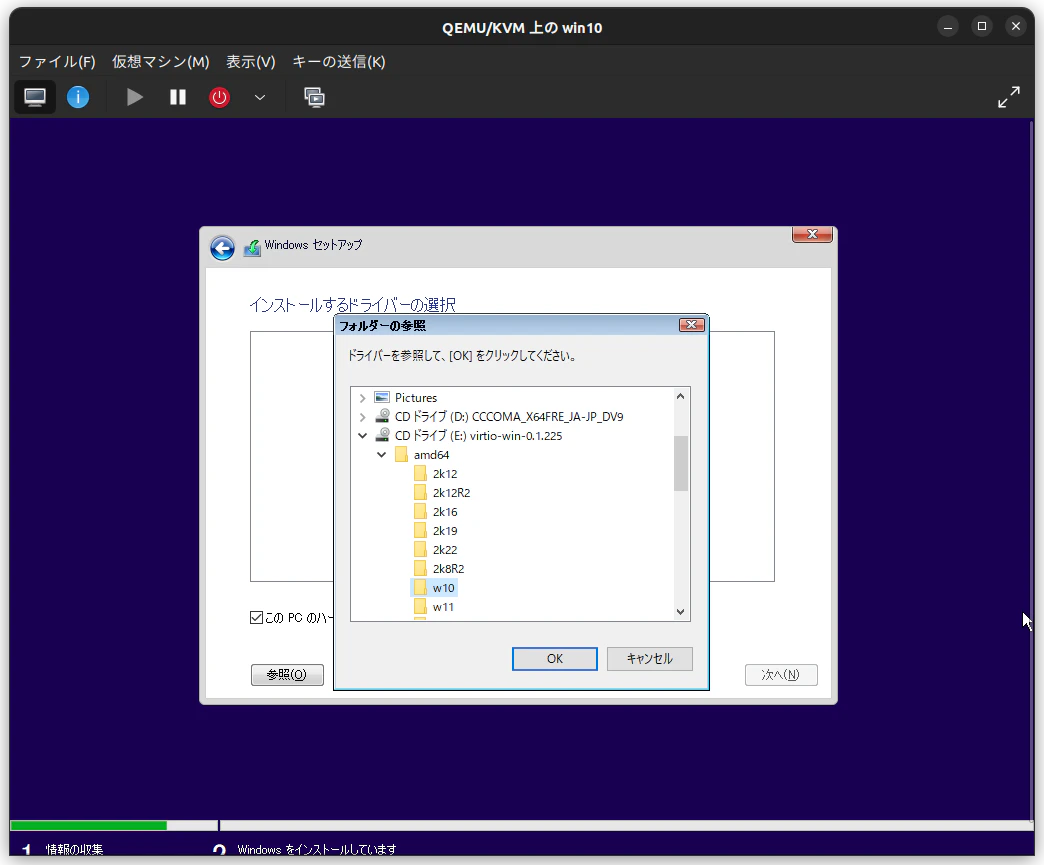This screenshot has width=1044, height=865.
Task: Close the Windows セットアップ window
Action: tap(812, 234)
